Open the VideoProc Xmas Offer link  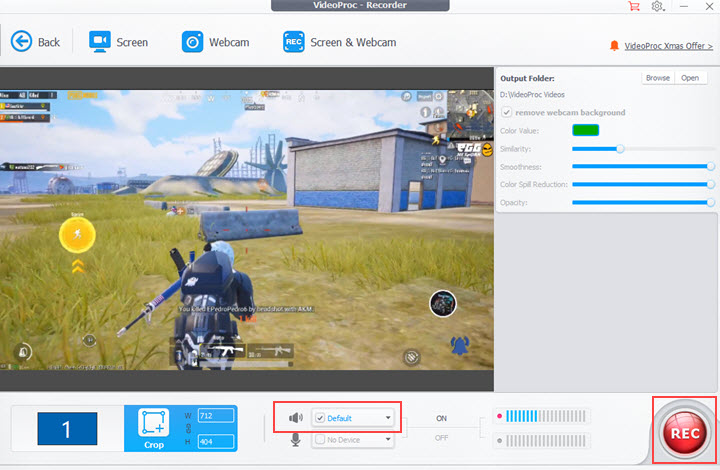click(667, 46)
